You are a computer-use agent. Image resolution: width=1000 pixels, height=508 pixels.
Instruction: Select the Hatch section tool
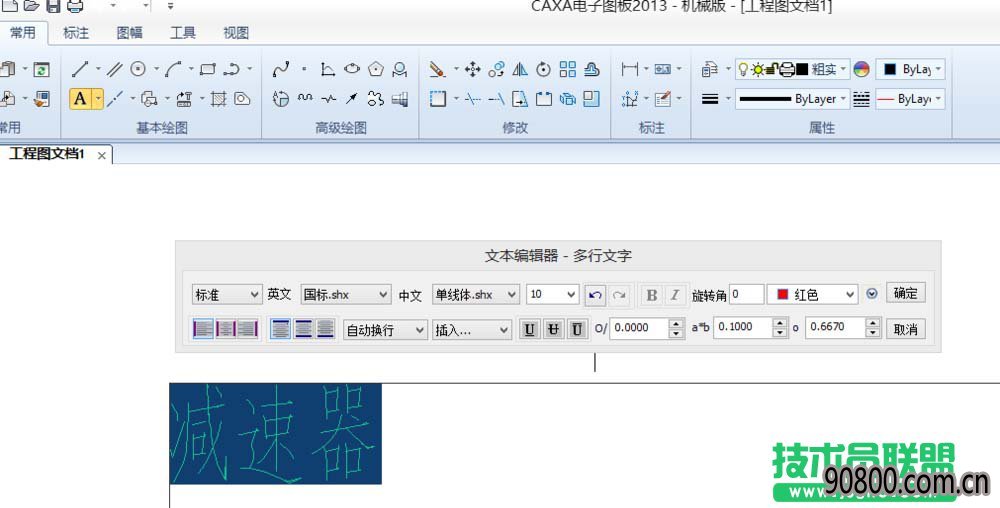pyautogui.click(x=219, y=99)
